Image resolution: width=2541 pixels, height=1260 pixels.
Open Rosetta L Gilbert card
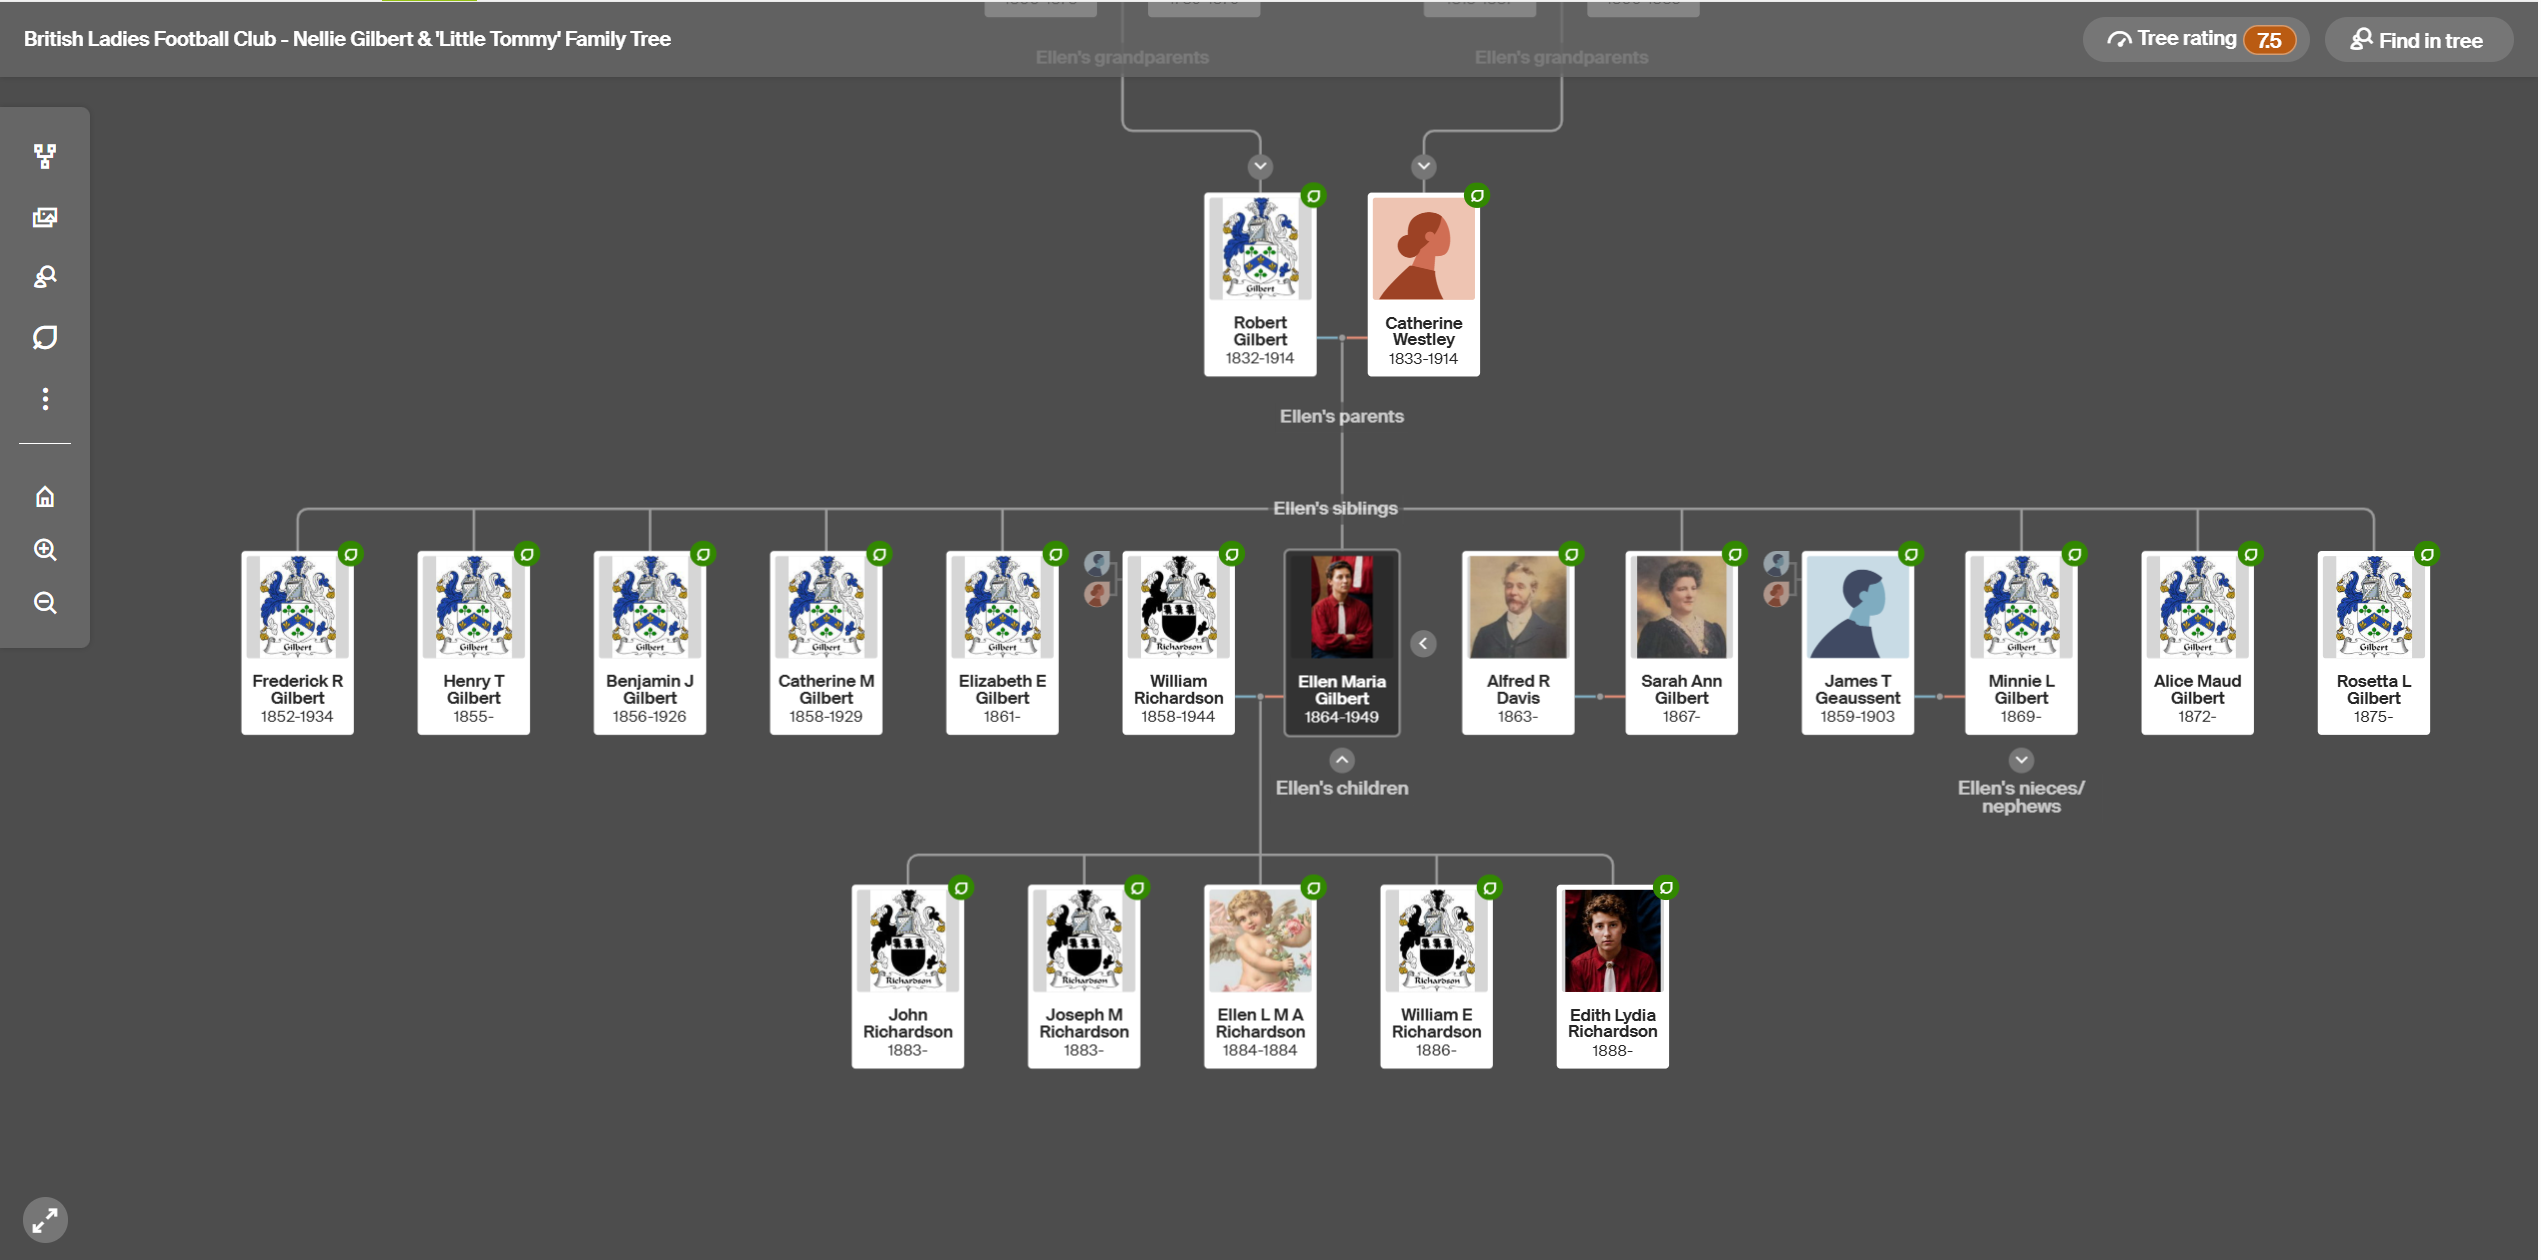pos(2373,643)
